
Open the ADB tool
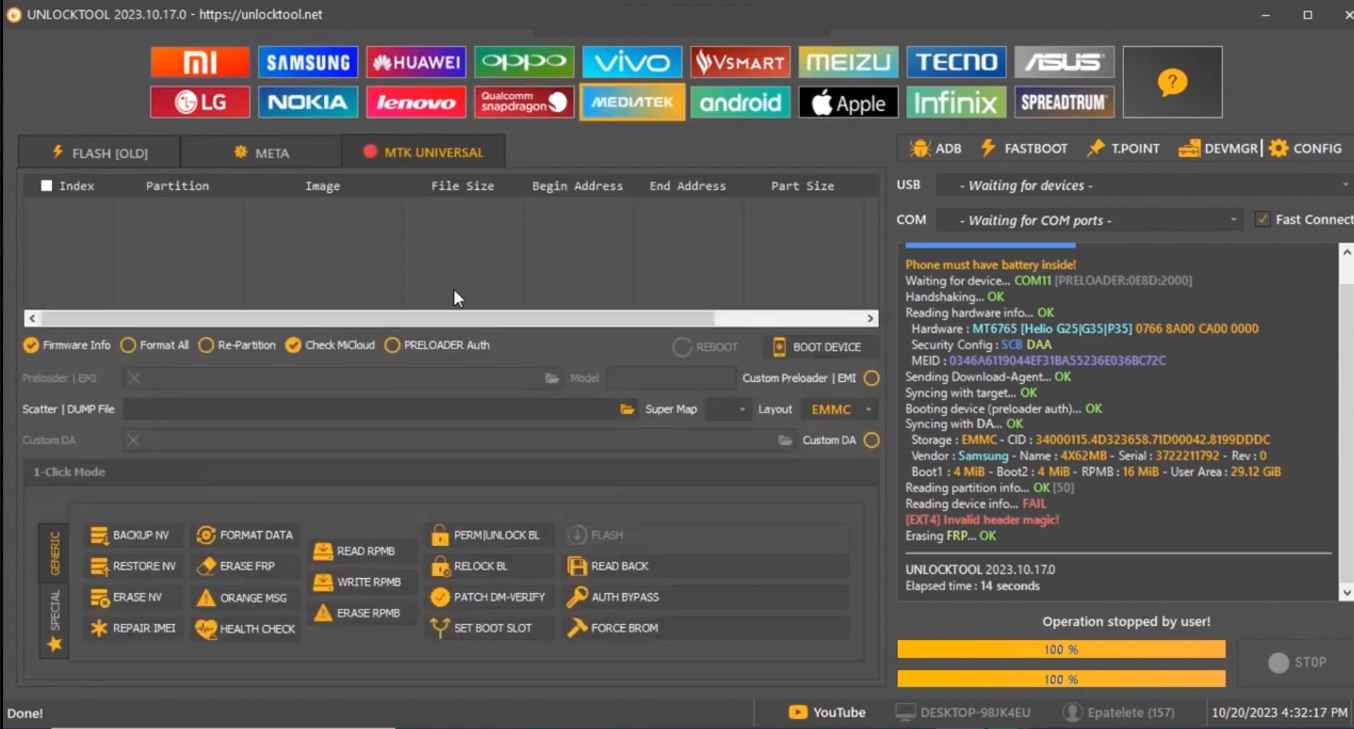point(936,148)
